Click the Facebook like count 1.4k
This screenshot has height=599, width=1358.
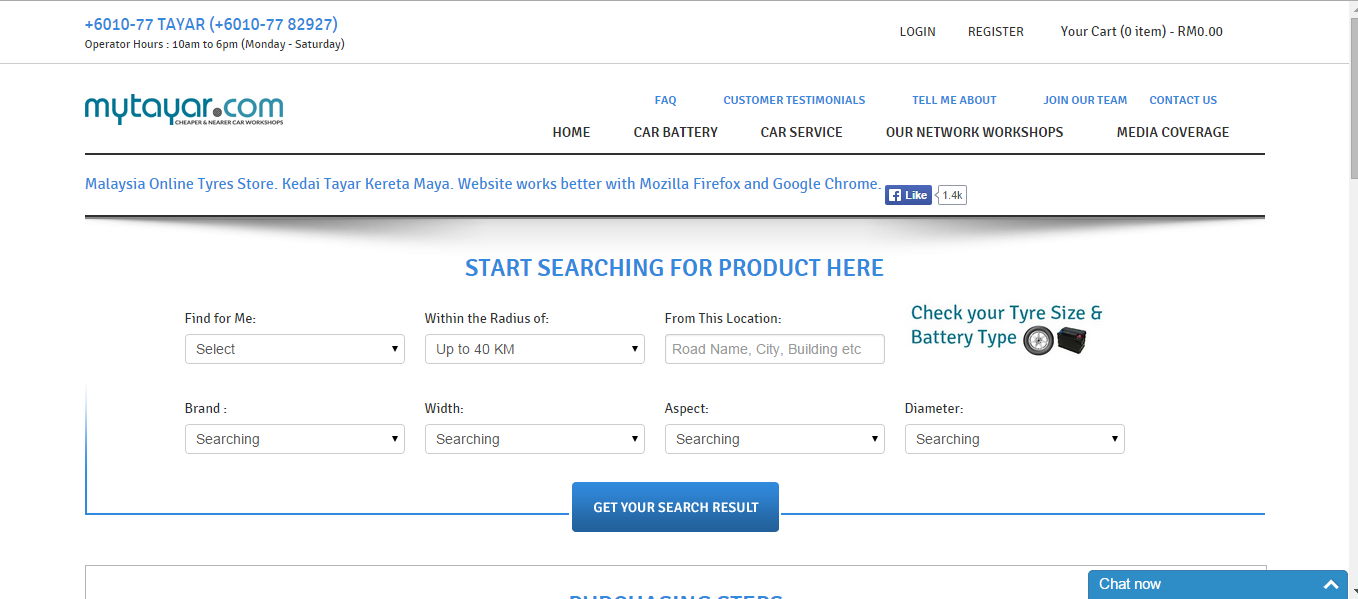pos(952,195)
